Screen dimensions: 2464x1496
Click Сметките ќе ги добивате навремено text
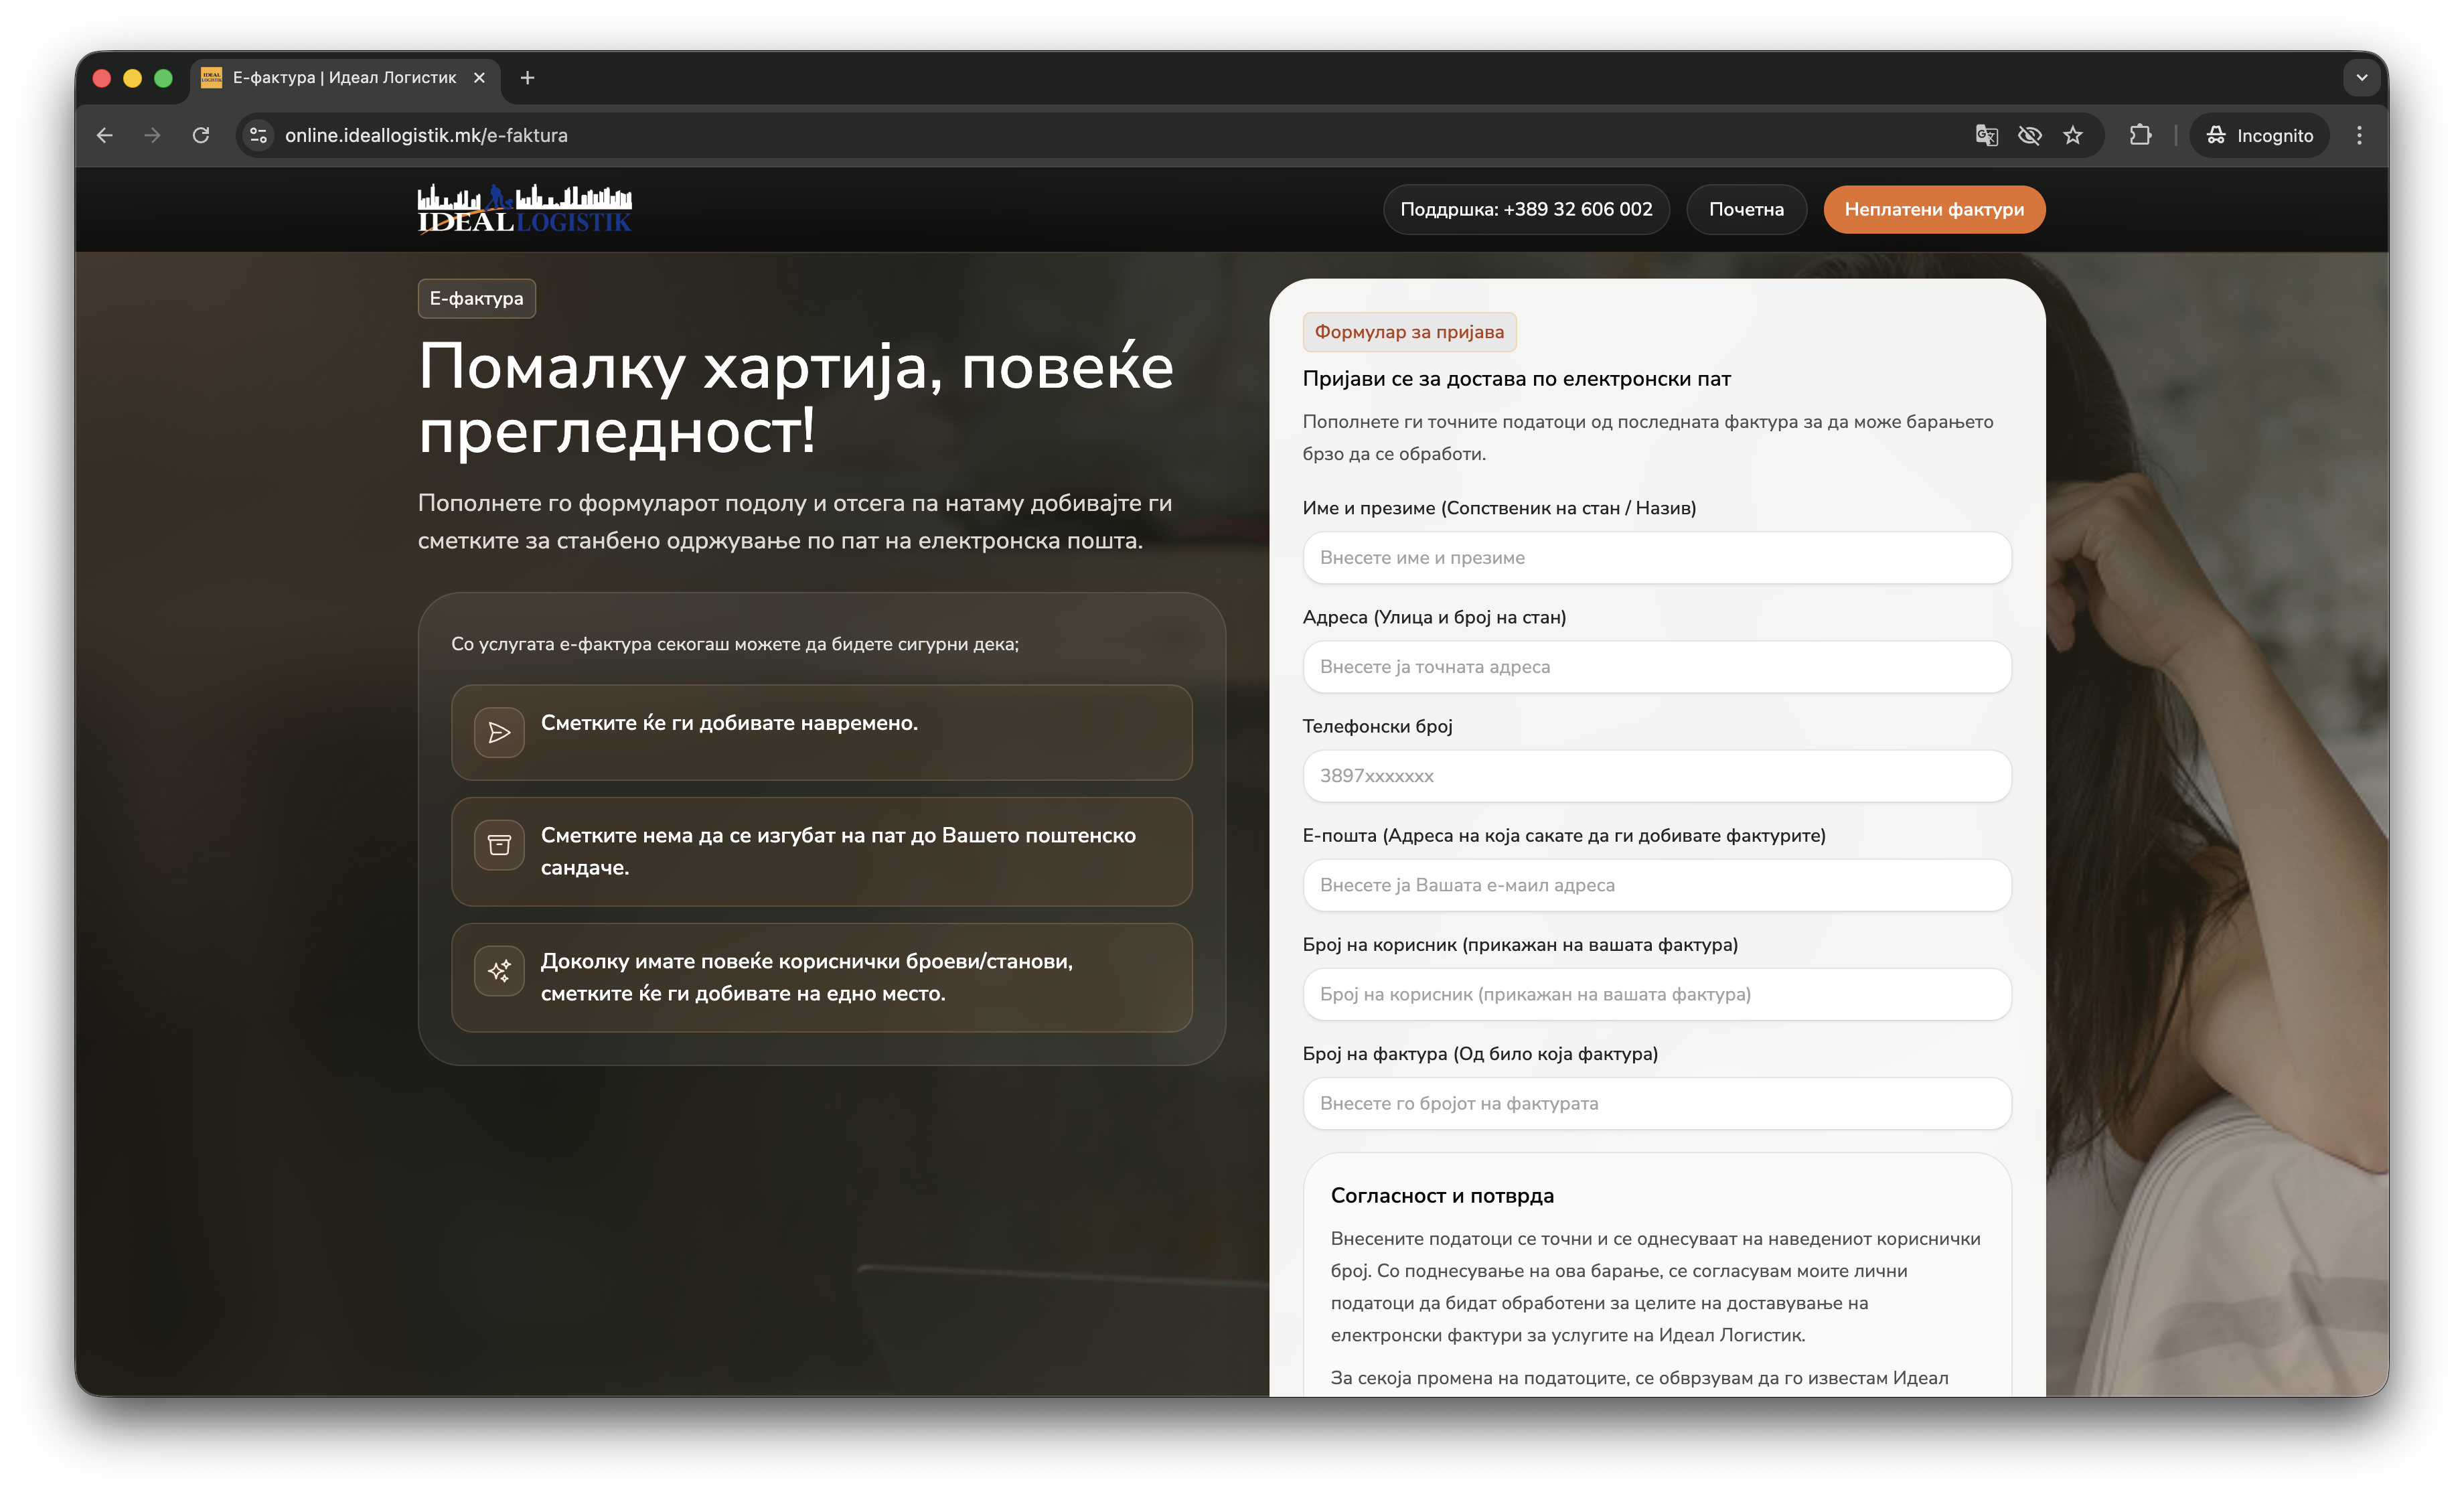coord(729,723)
